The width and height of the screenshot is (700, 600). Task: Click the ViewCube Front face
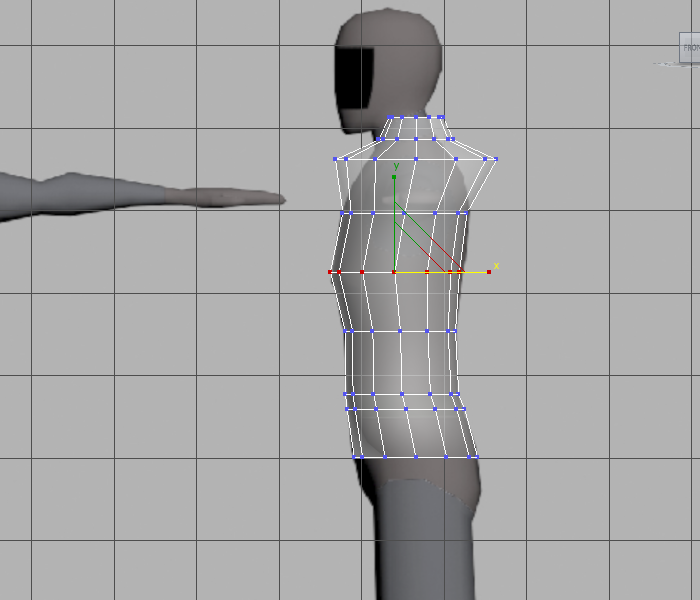point(690,47)
